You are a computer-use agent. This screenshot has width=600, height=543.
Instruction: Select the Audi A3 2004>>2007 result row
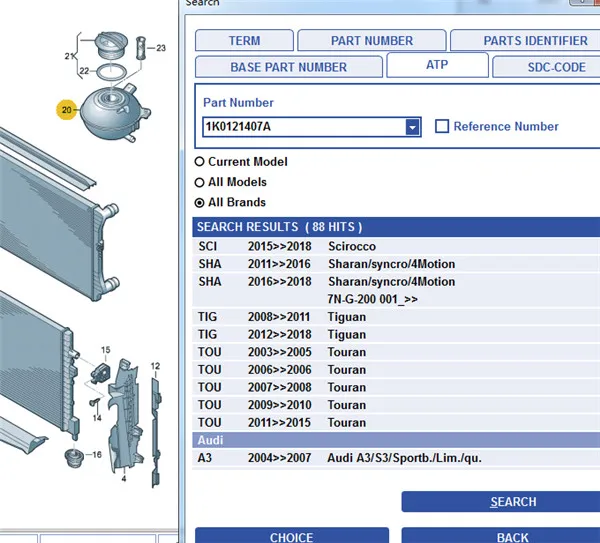point(396,458)
